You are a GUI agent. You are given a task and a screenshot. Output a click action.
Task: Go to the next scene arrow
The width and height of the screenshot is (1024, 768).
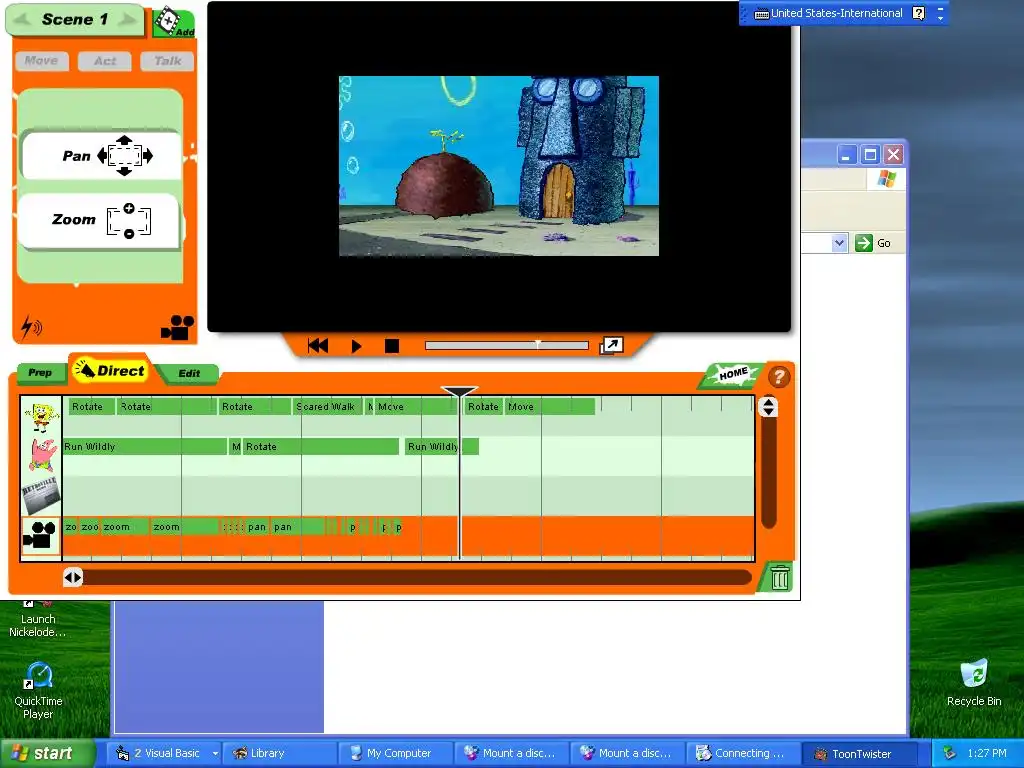click(x=128, y=20)
